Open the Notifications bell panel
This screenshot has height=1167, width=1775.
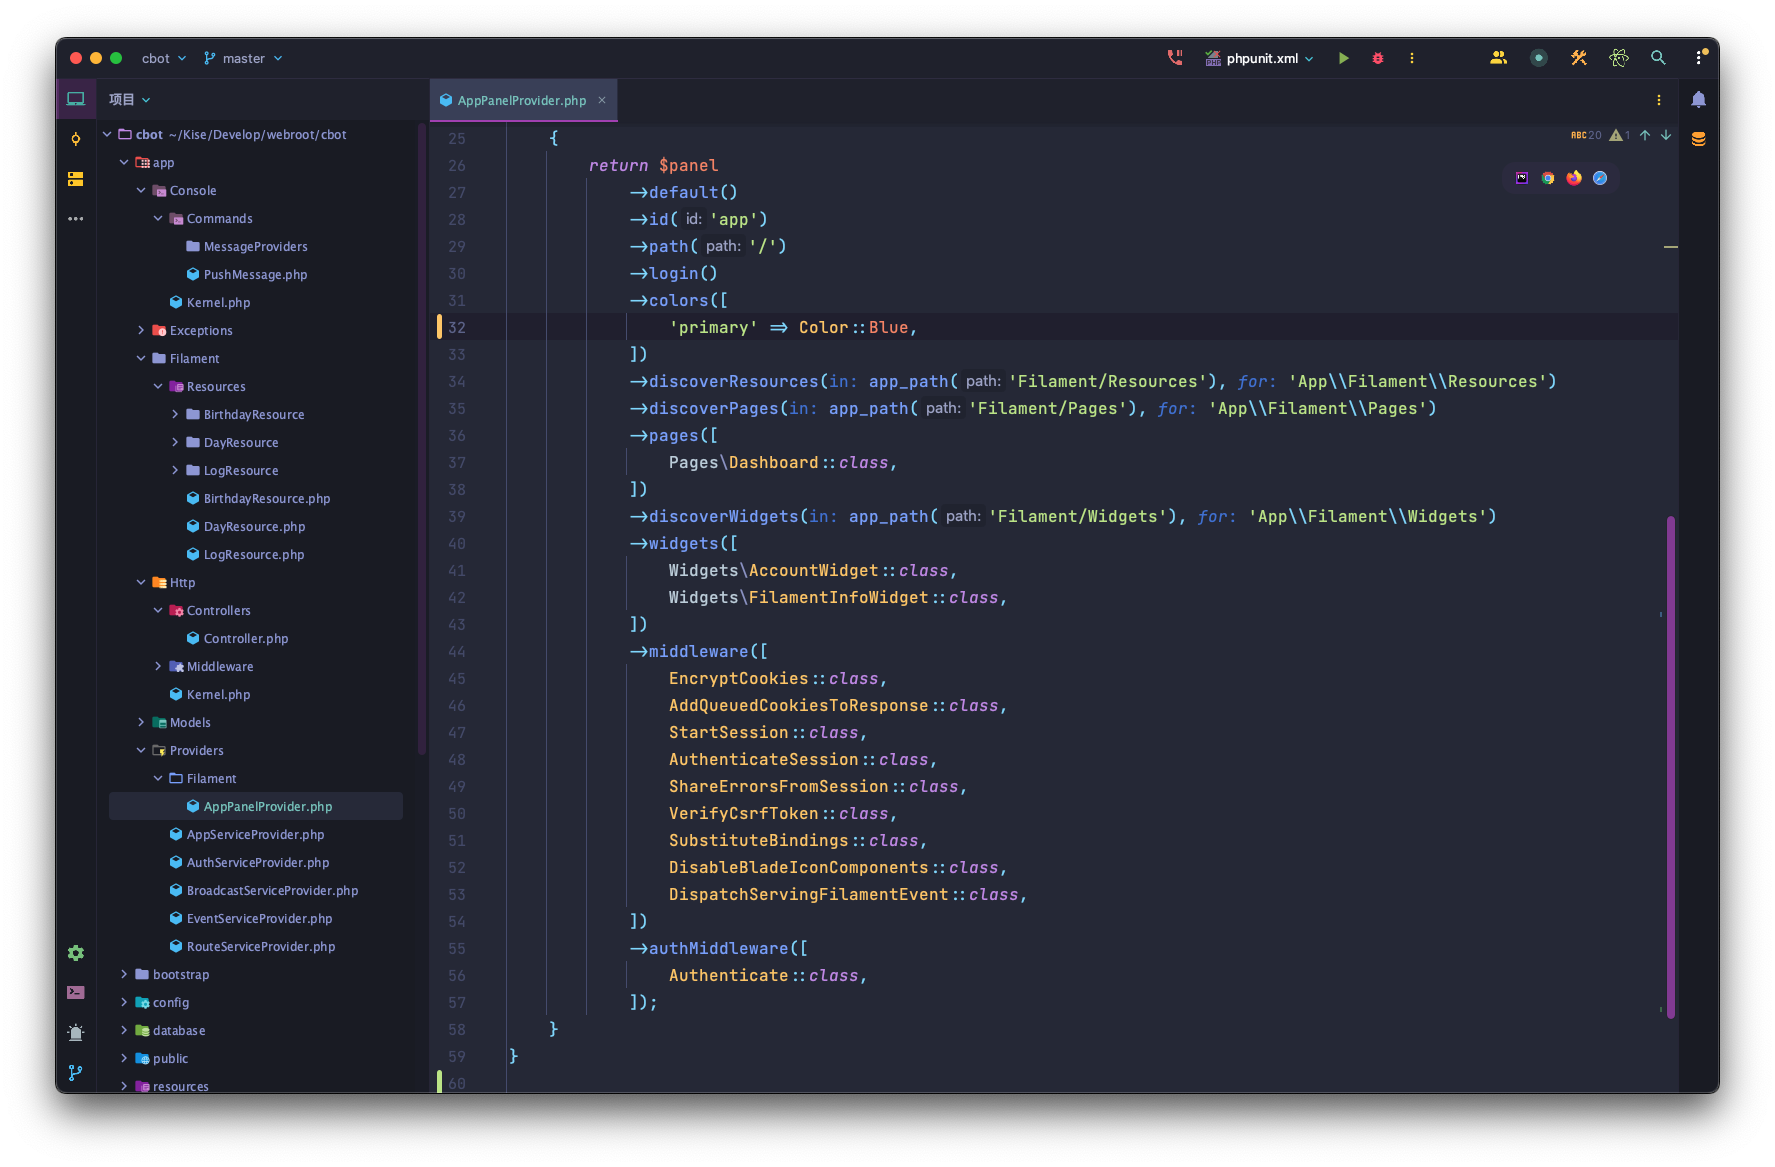(x=1698, y=99)
